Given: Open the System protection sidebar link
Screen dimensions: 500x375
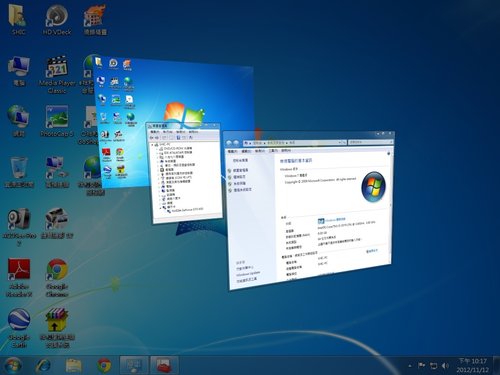Looking at the screenshot, I should pos(239,183).
